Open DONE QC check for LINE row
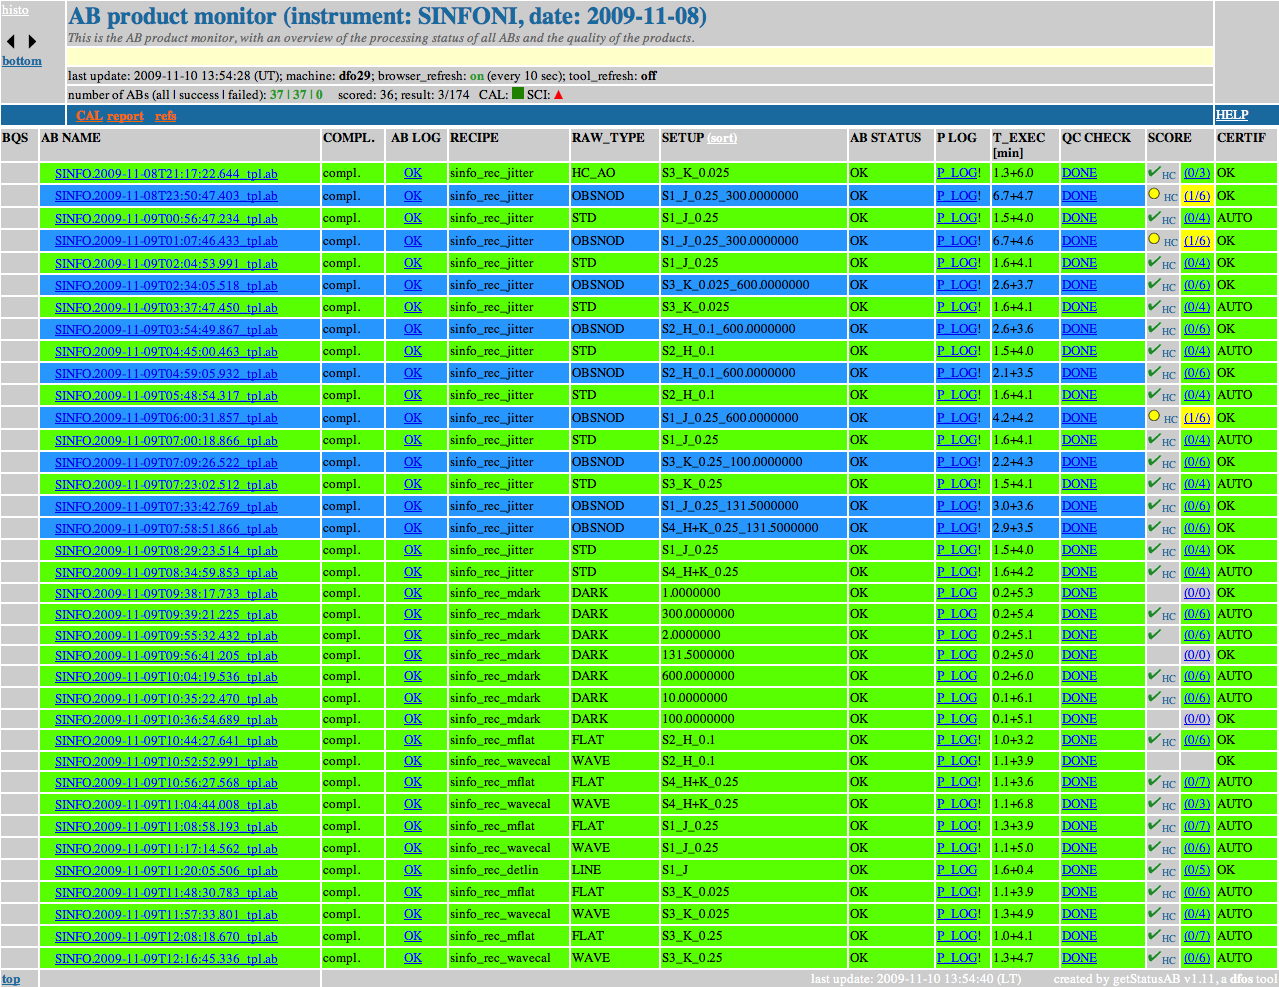Screen dimensions: 1279x987 tap(1079, 870)
